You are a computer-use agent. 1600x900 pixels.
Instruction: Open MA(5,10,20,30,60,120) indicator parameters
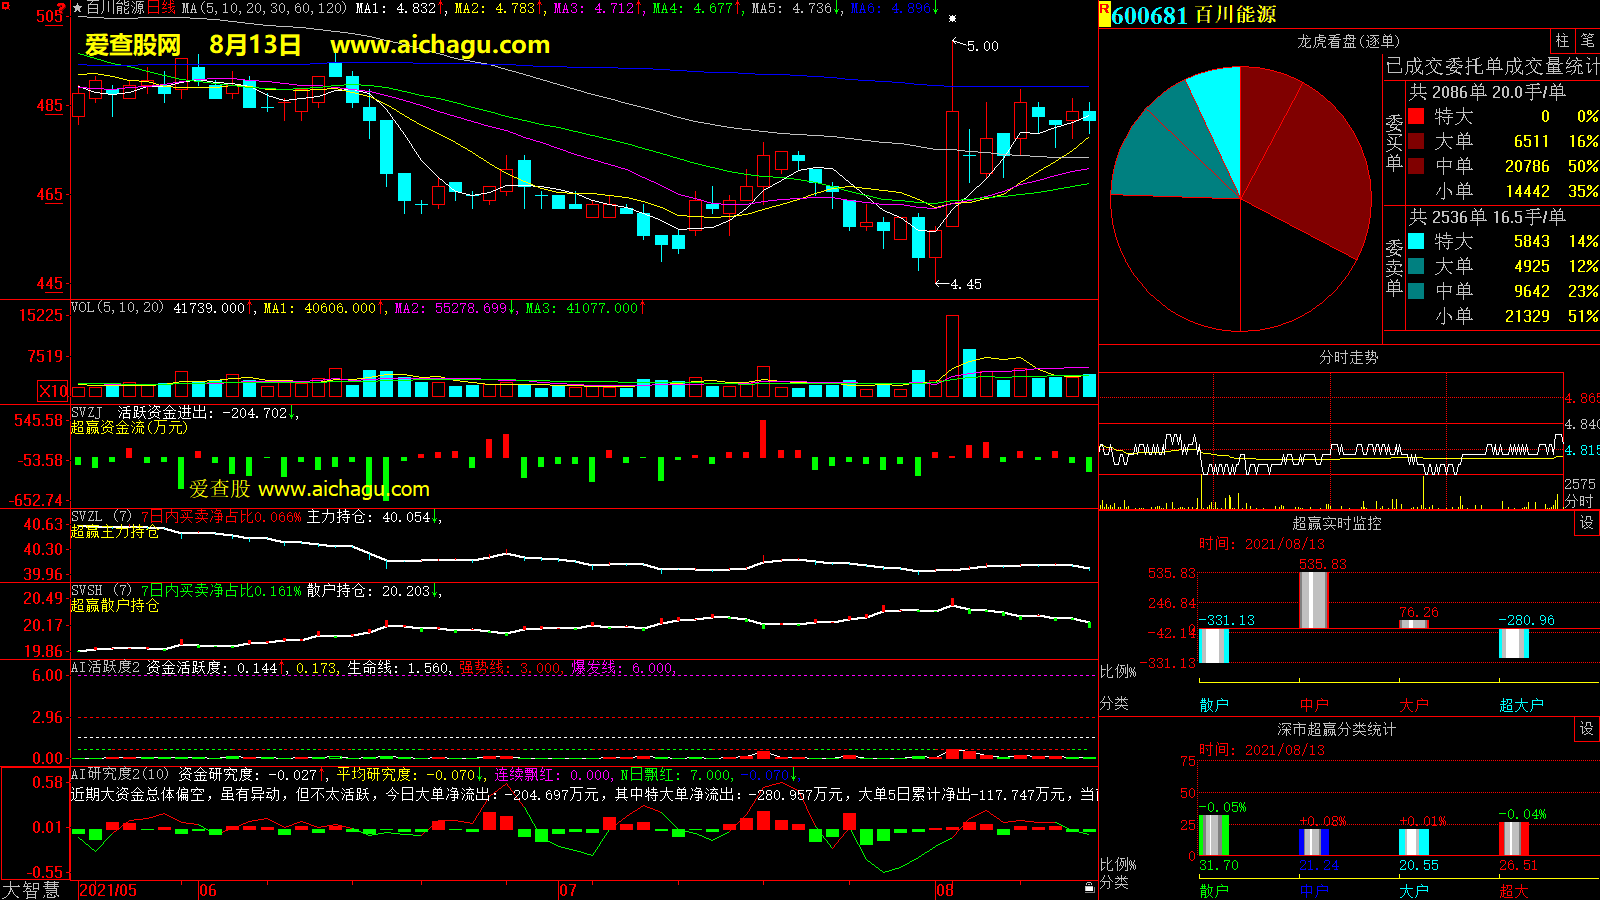(264, 8)
